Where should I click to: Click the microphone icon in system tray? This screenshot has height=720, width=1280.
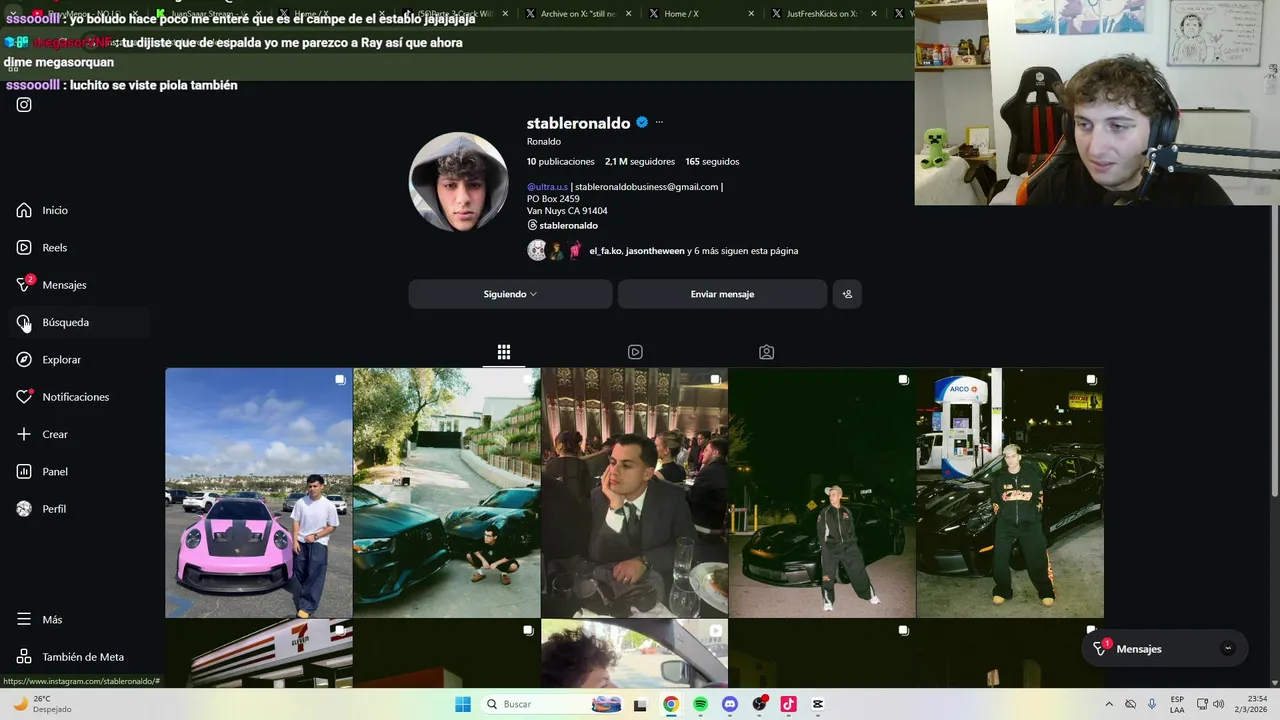[1152, 704]
